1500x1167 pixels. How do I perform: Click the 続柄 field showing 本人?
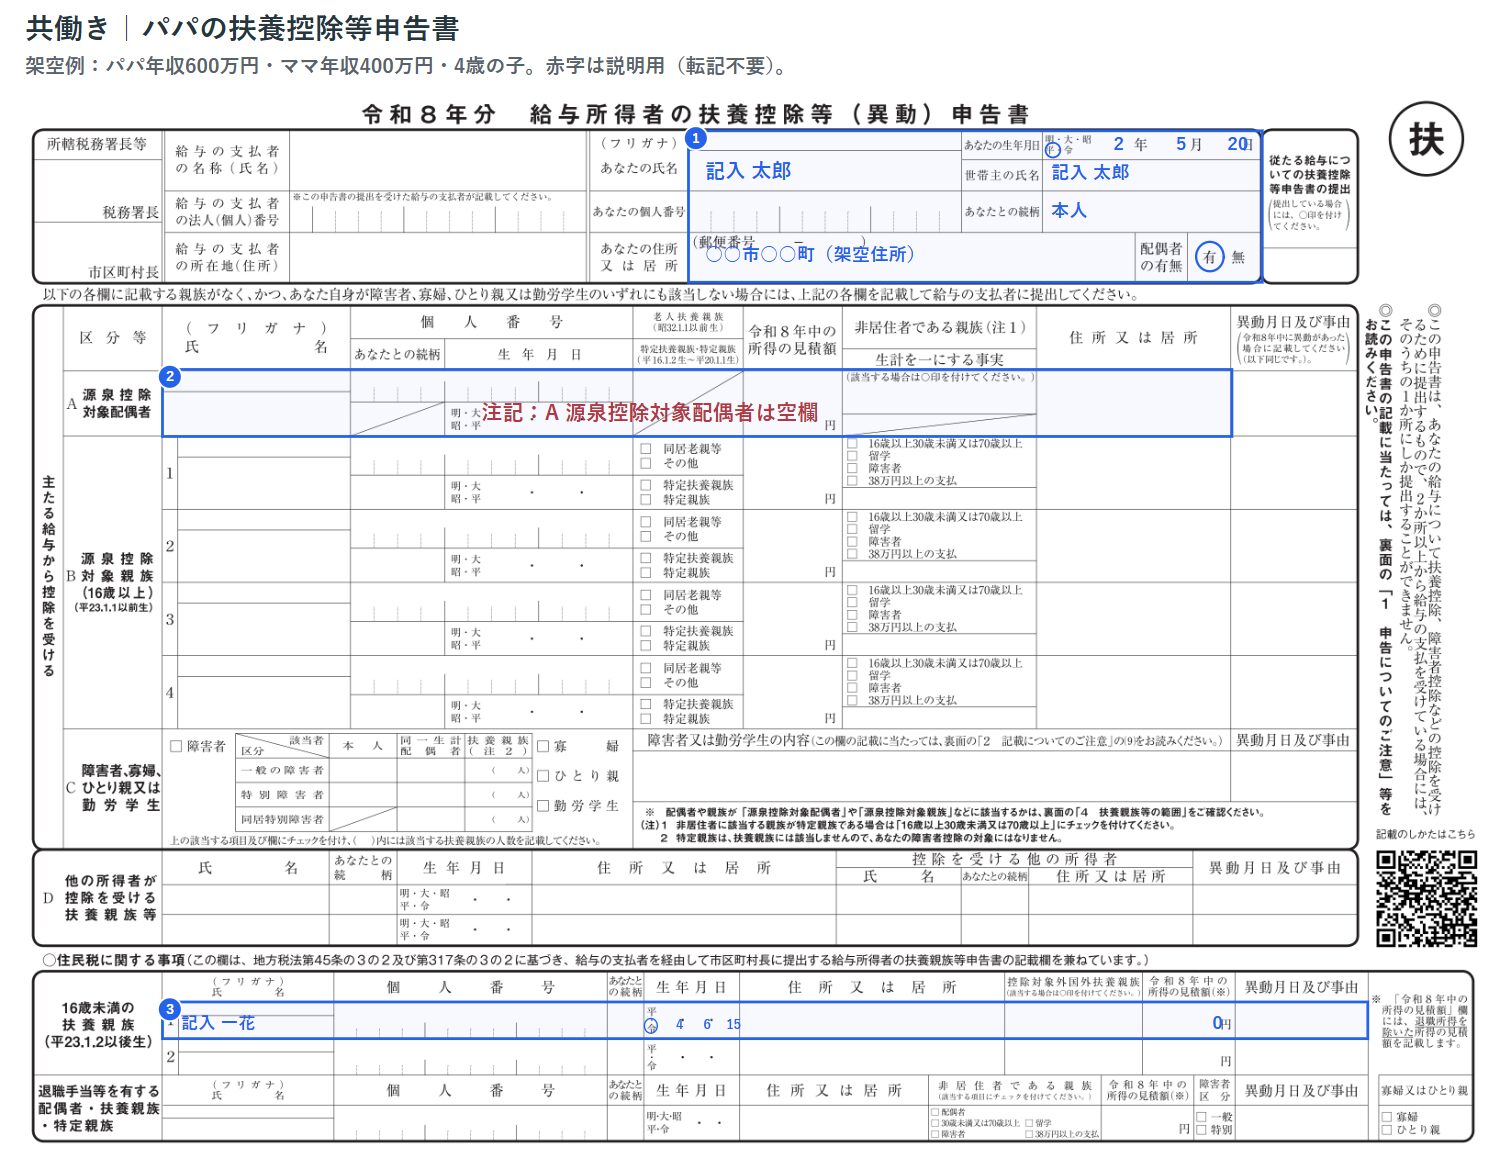coord(1068,210)
